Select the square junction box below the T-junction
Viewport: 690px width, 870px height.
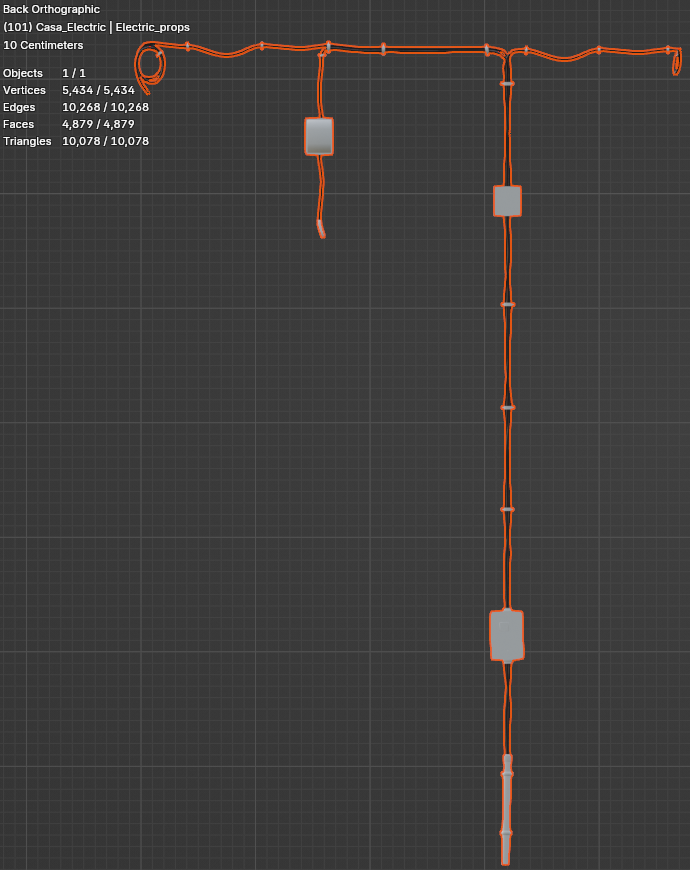click(x=507, y=201)
